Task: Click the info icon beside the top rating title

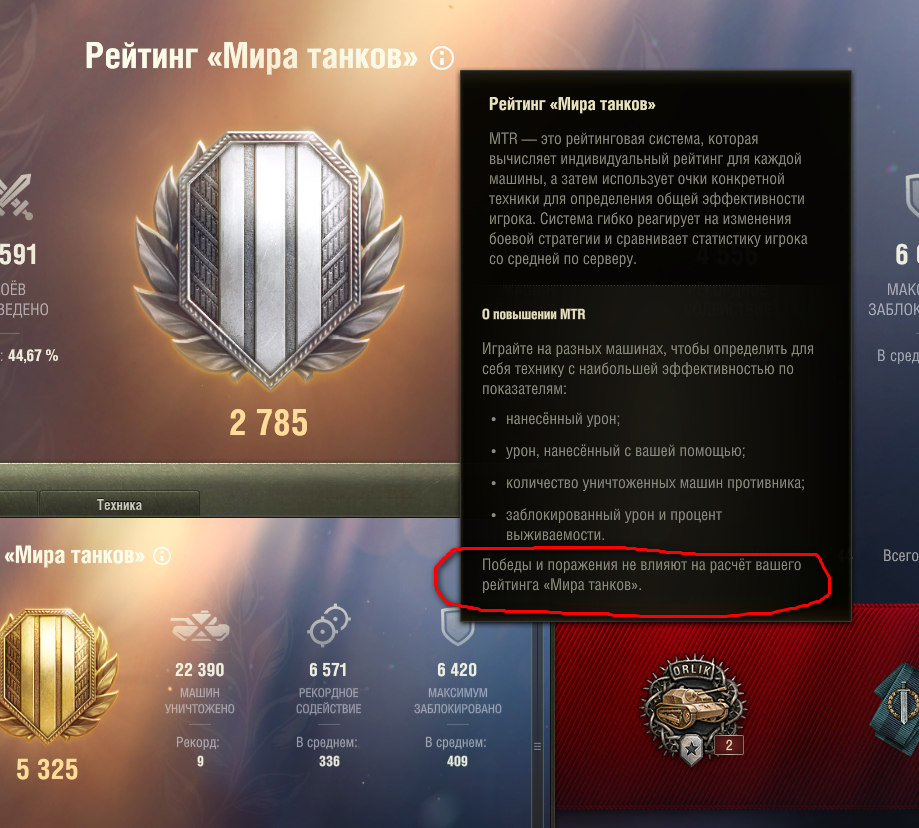Action: 442,58
